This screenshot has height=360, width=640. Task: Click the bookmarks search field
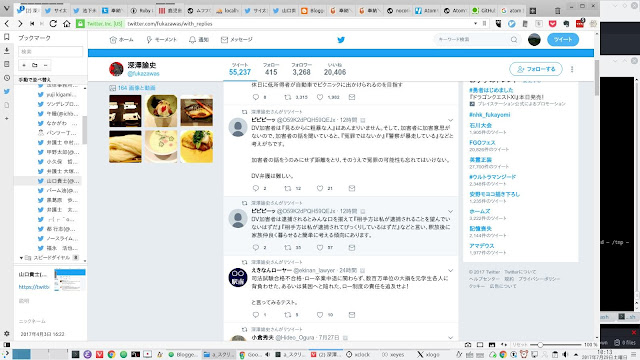pyautogui.click(x=50, y=51)
